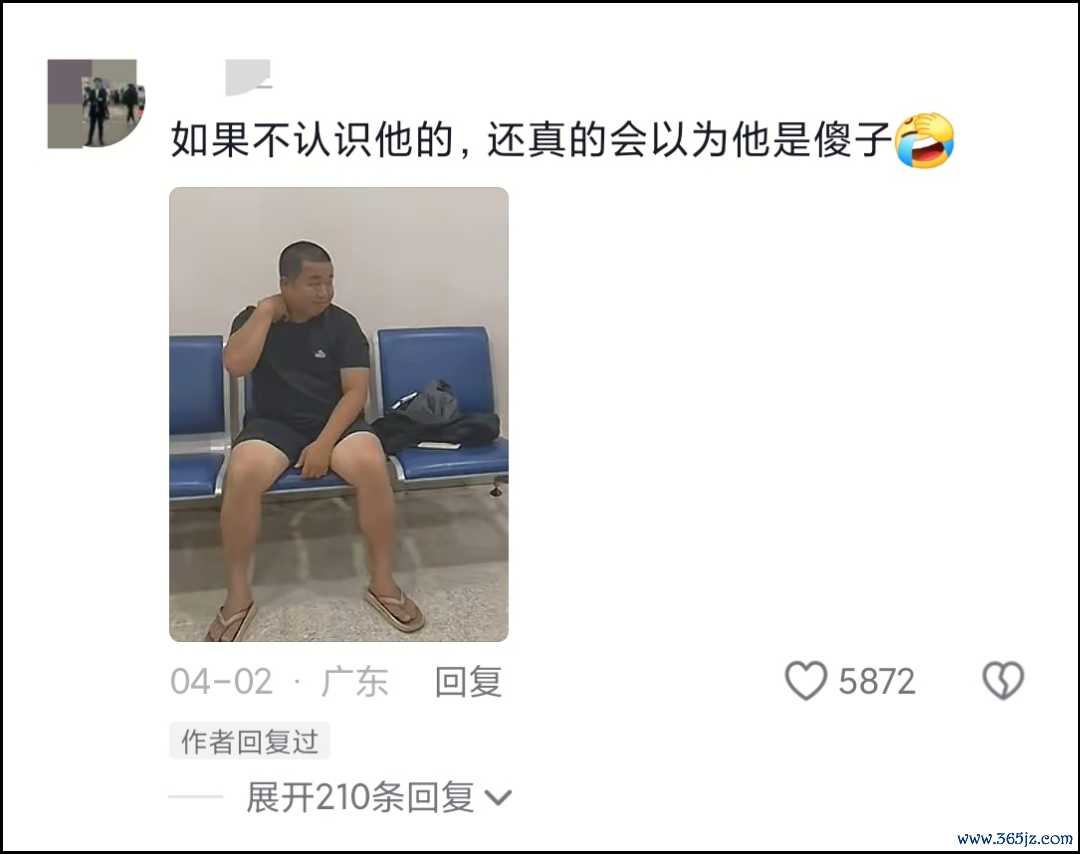Open the attached photo of seated man

[x=339, y=414]
